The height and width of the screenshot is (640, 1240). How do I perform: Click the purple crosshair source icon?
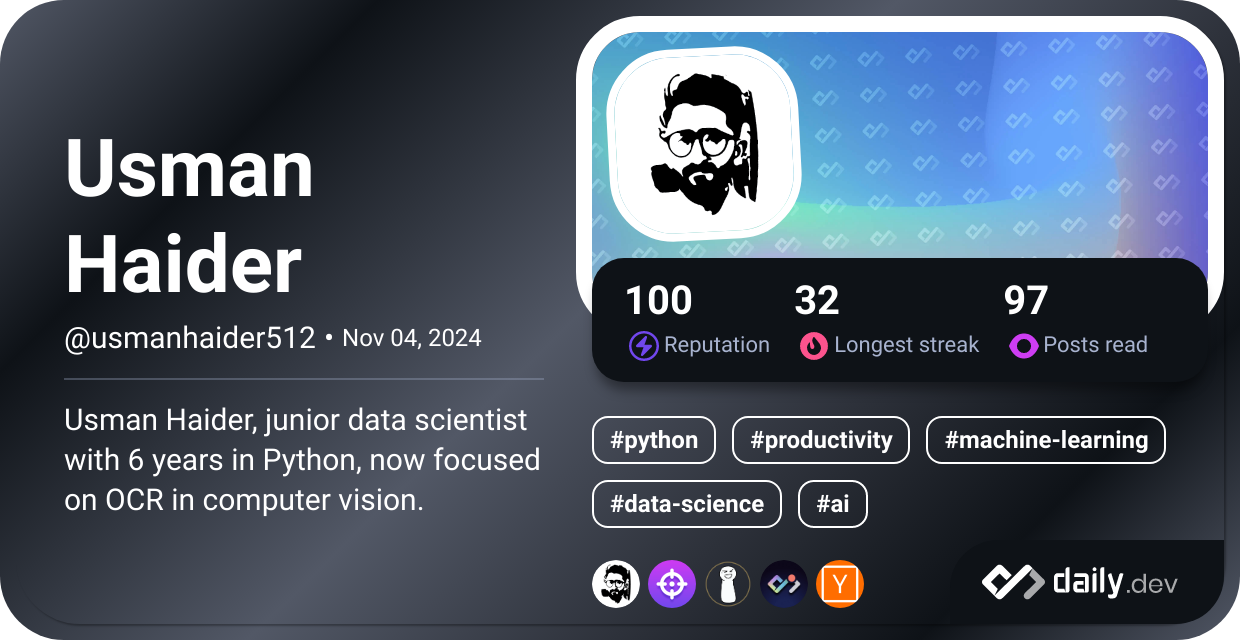(671, 584)
